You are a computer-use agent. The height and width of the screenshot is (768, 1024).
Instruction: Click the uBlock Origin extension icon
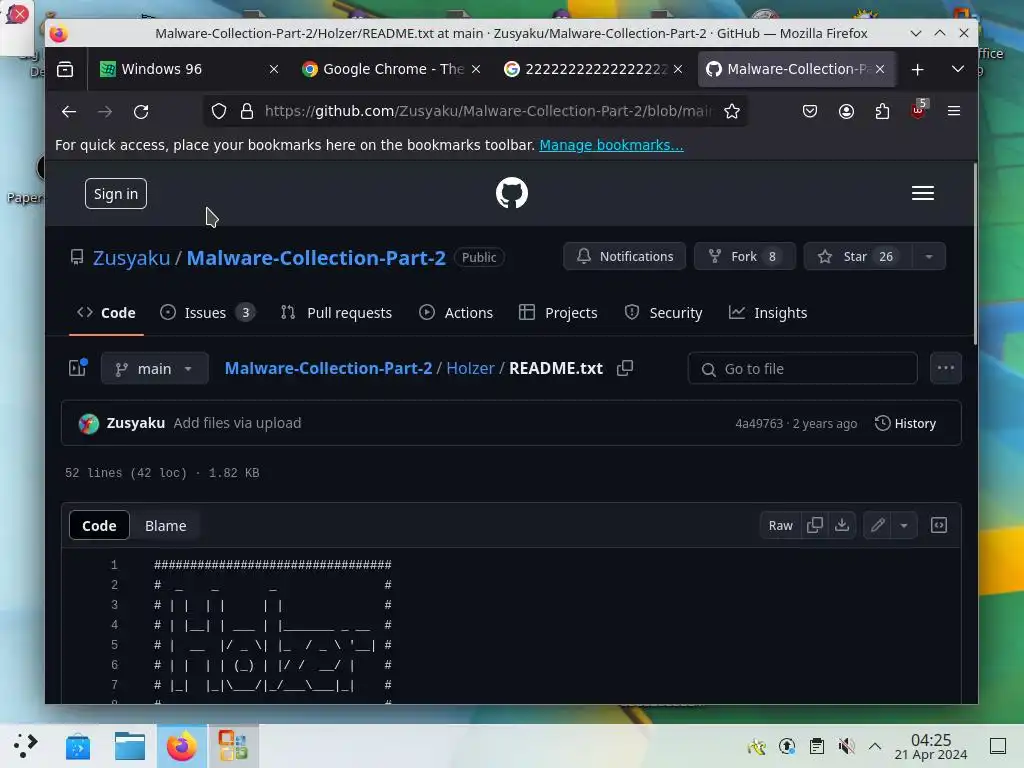click(x=918, y=110)
